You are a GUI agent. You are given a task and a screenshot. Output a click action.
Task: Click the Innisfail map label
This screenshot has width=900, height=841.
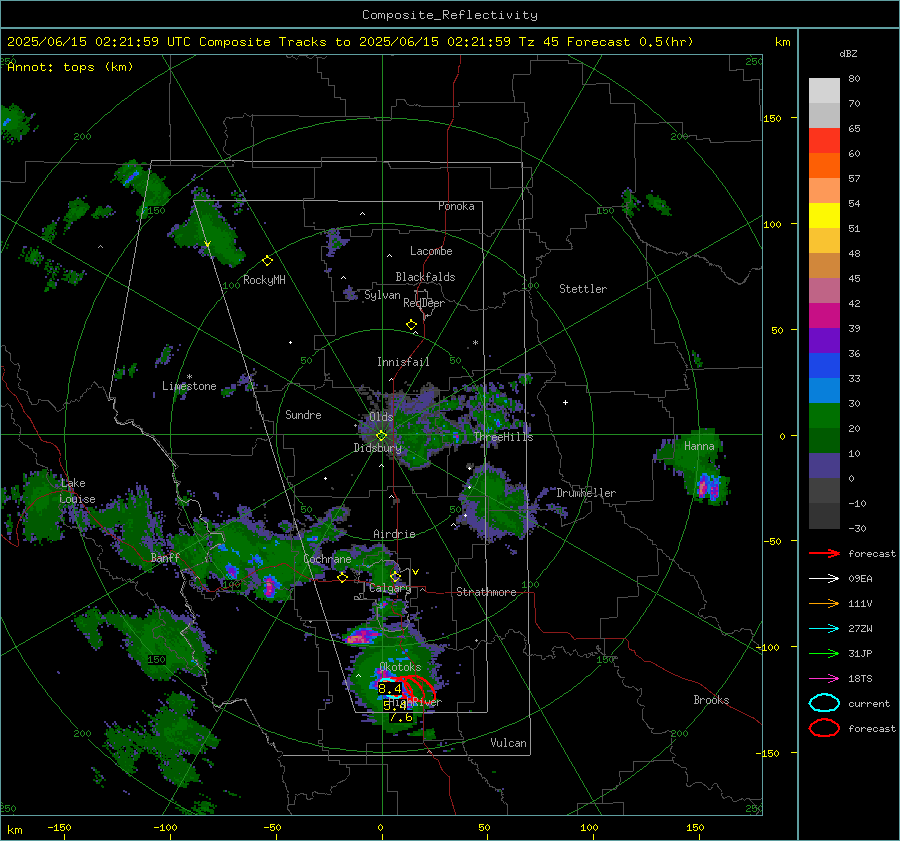pos(403,362)
